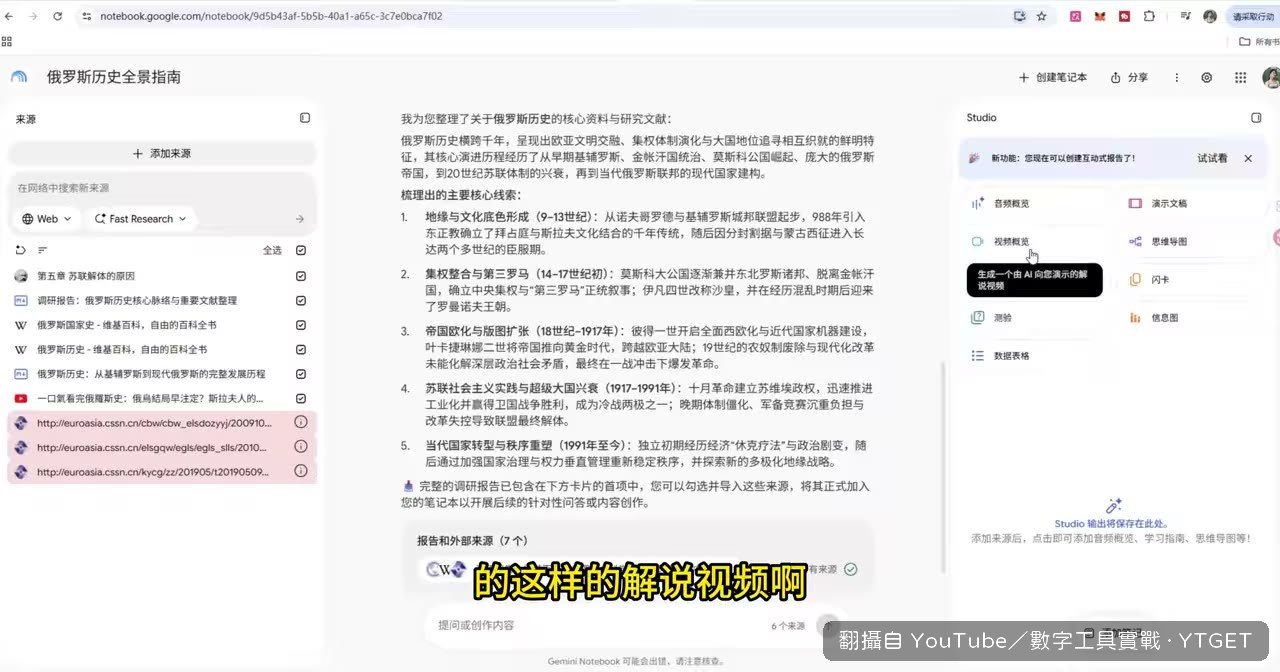Click 添加来源 add source button
Image resolution: width=1280 pixels, height=672 pixels.
(162, 154)
